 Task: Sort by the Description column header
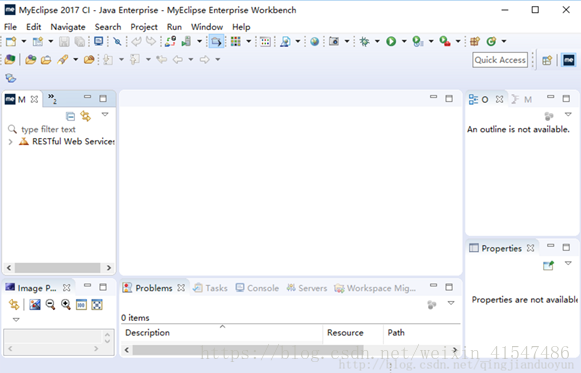222,333
